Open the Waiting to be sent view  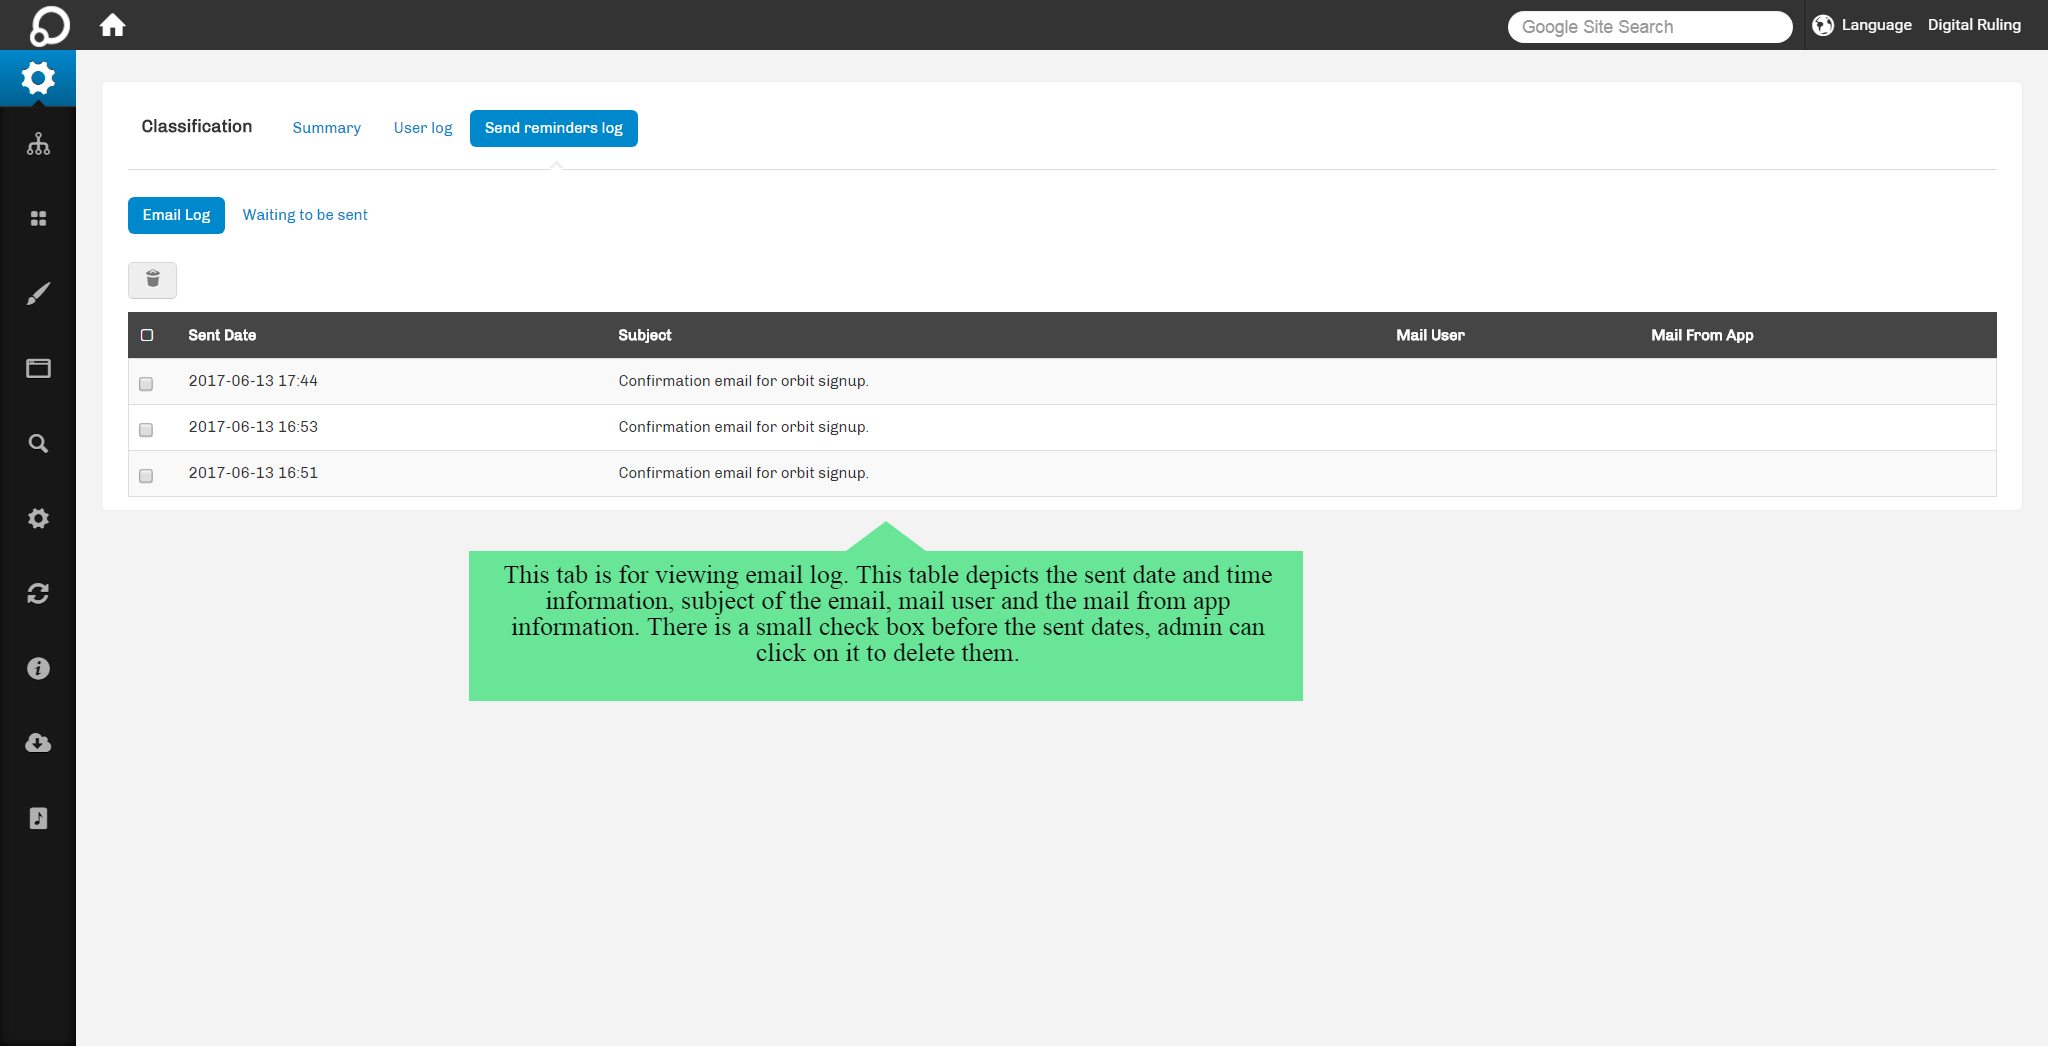click(x=305, y=215)
